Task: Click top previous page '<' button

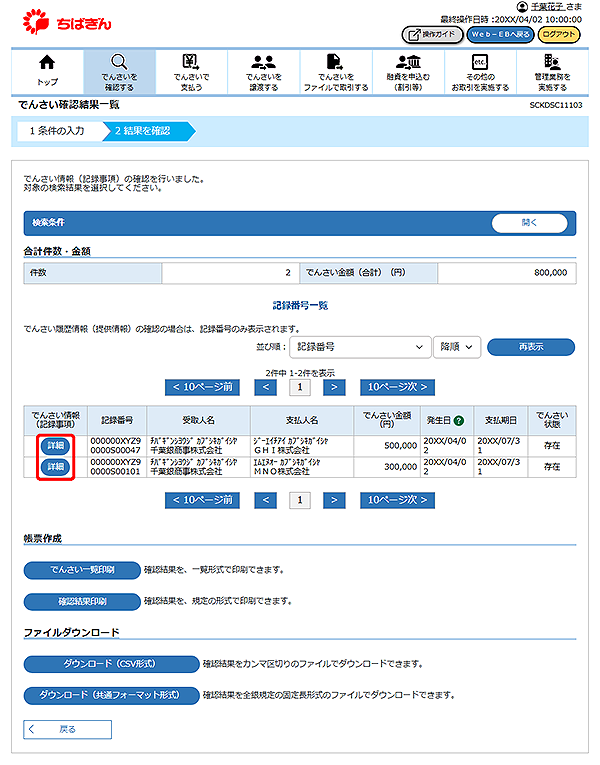Action: point(266,387)
